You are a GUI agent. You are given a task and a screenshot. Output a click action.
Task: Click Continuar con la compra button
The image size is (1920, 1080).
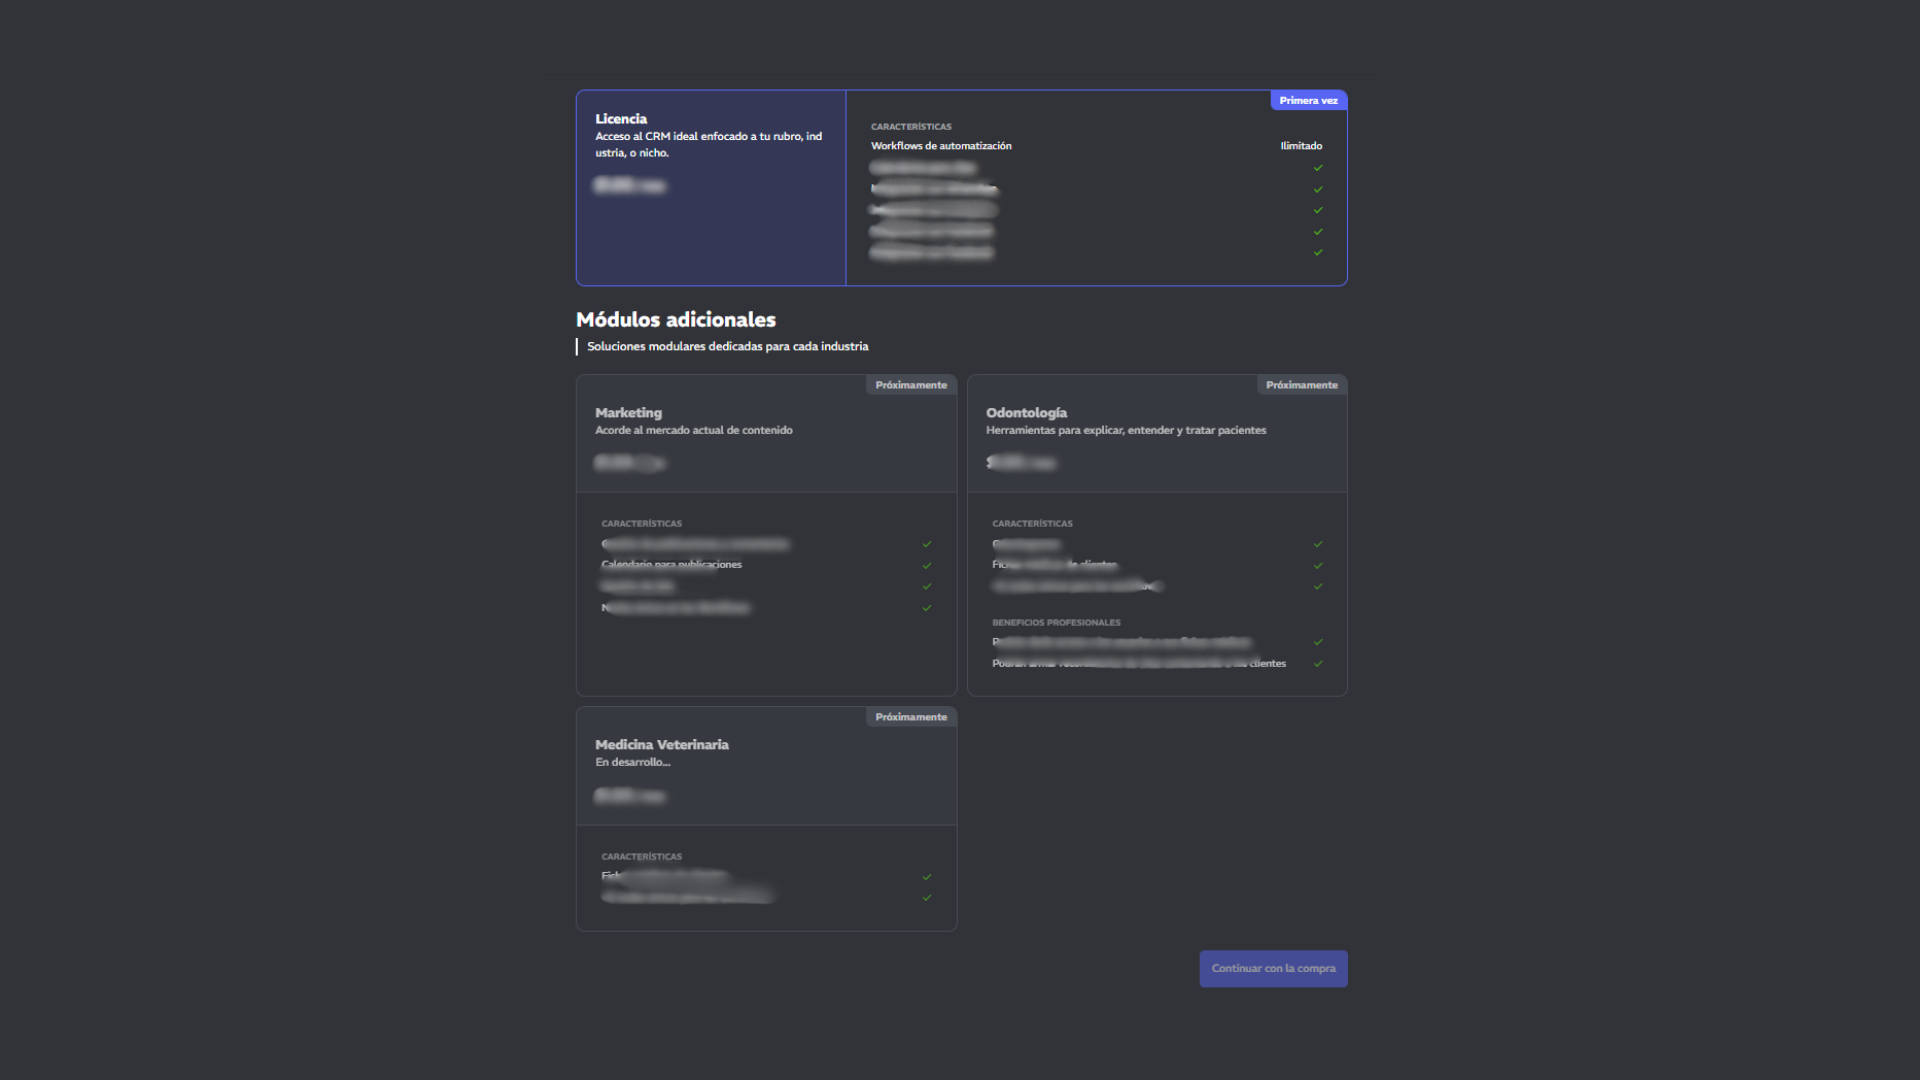(x=1273, y=968)
